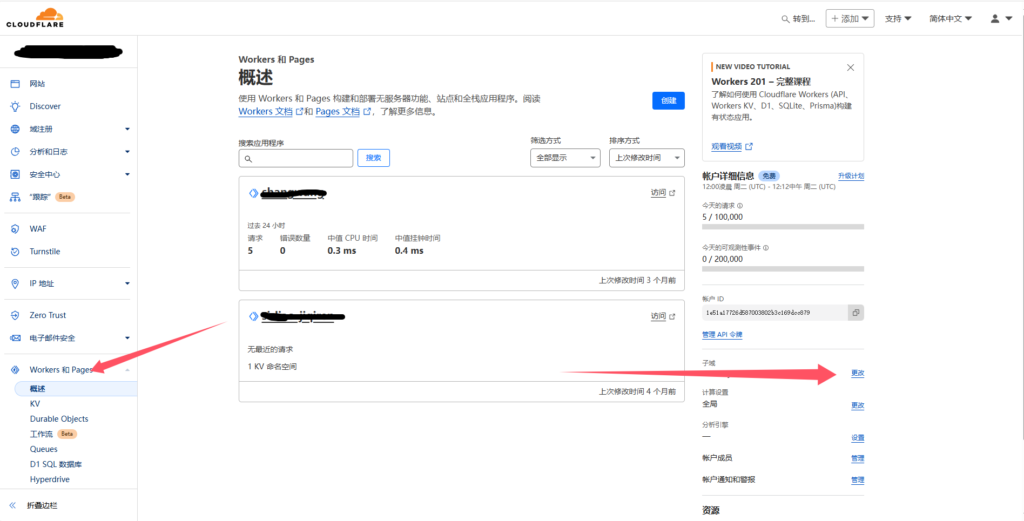Click the Workers 和 Pages sidebar icon
This screenshot has height=521, width=1024.
pos(15,370)
